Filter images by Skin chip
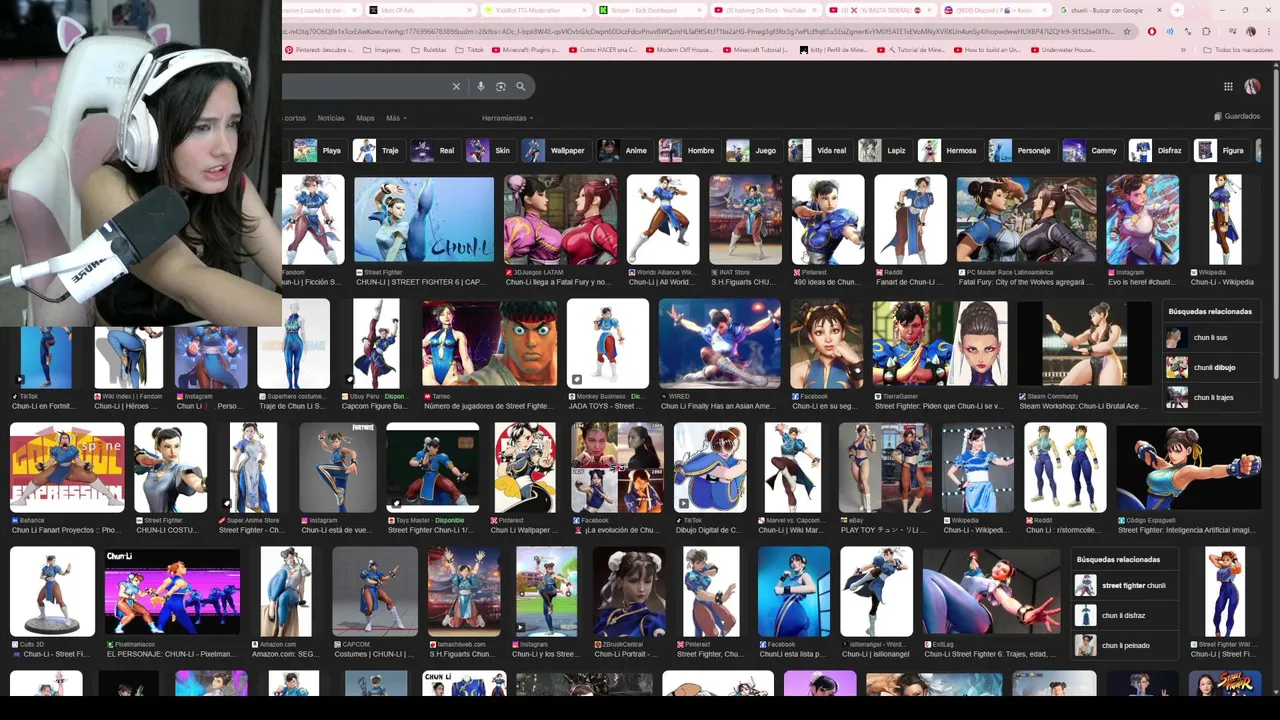 (x=490, y=151)
